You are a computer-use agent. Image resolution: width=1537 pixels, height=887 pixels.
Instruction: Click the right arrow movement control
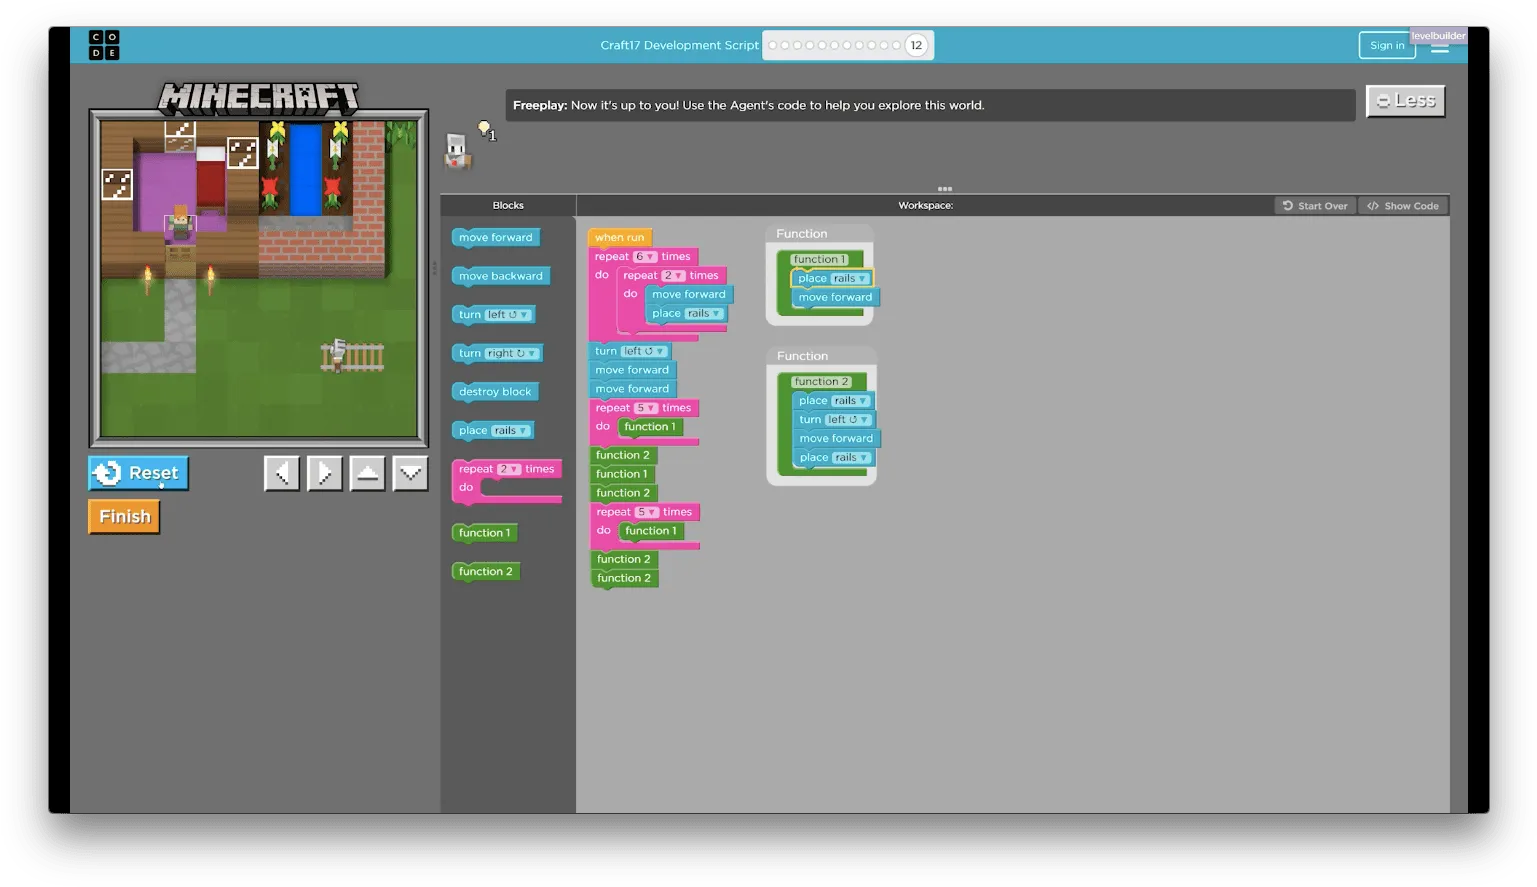click(x=325, y=473)
